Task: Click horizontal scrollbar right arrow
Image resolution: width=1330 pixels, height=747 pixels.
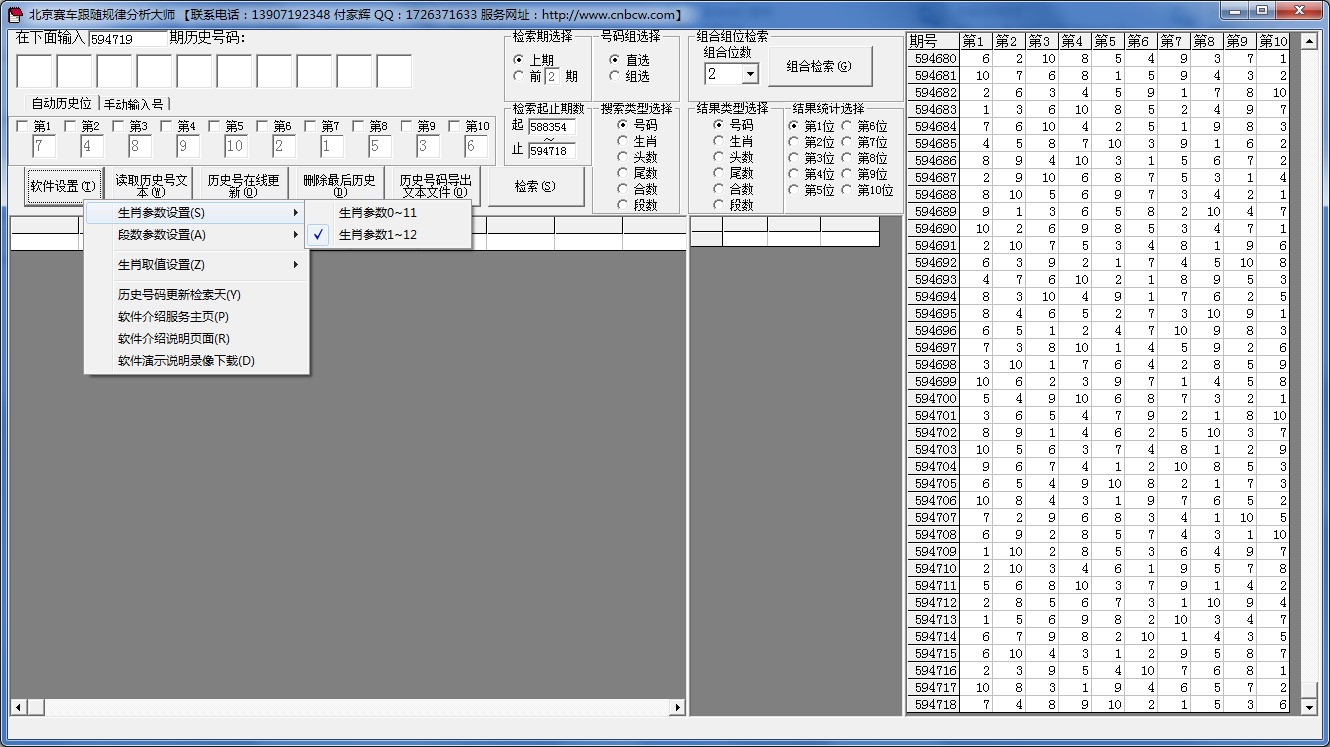Action: 677,707
